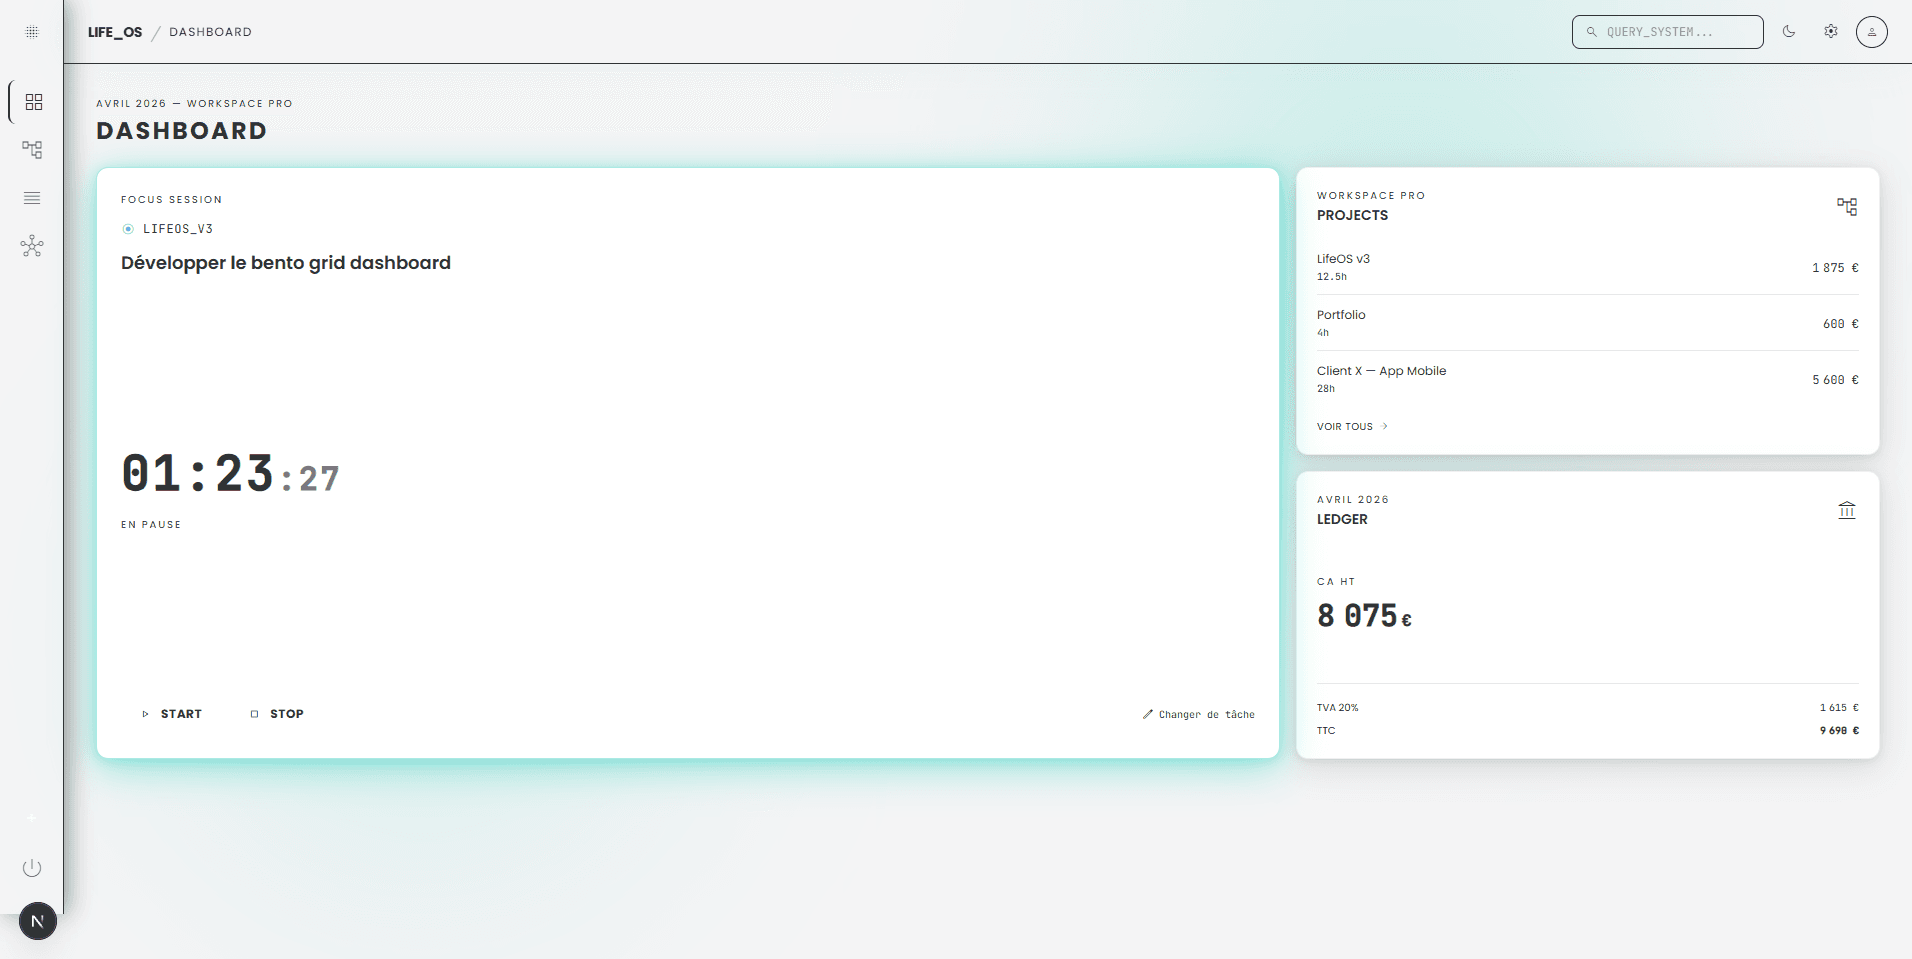Stop the focus session timer
This screenshot has width=1912, height=959.
[277, 714]
